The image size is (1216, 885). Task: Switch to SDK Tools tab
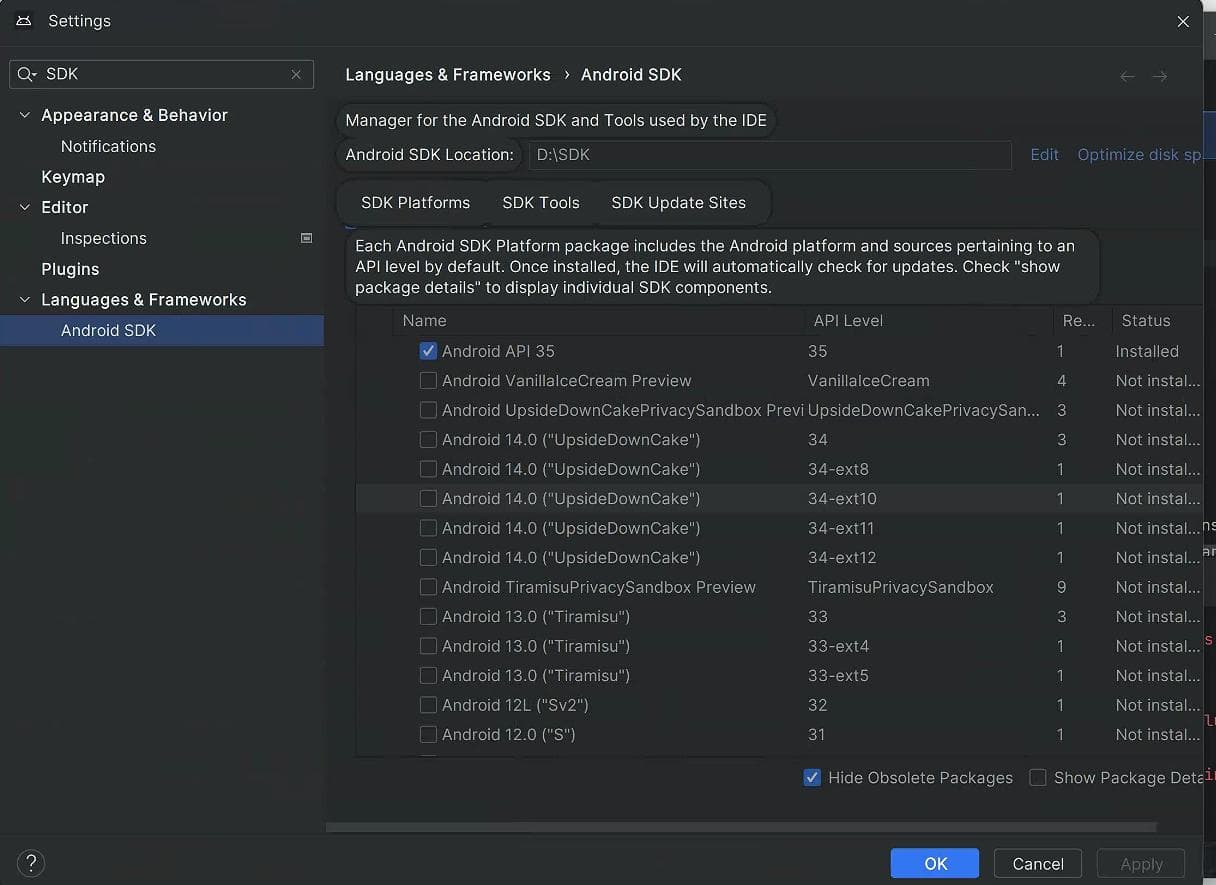541,202
